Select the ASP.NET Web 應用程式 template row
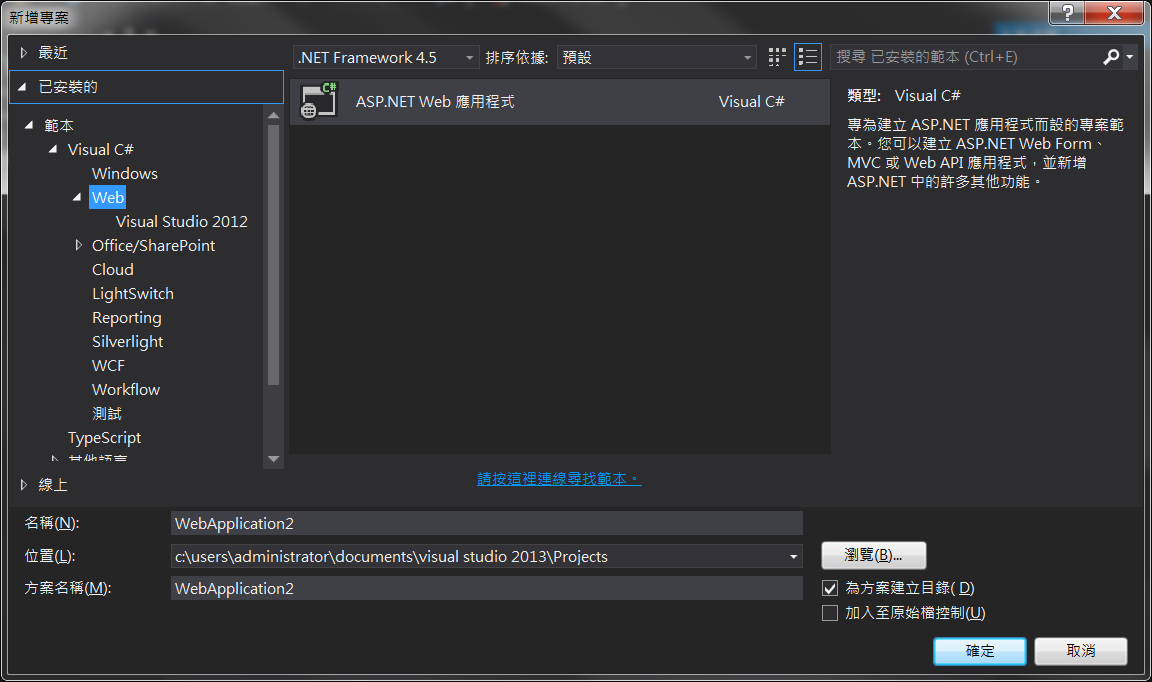The height and width of the screenshot is (682, 1152). [x=560, y=101]
